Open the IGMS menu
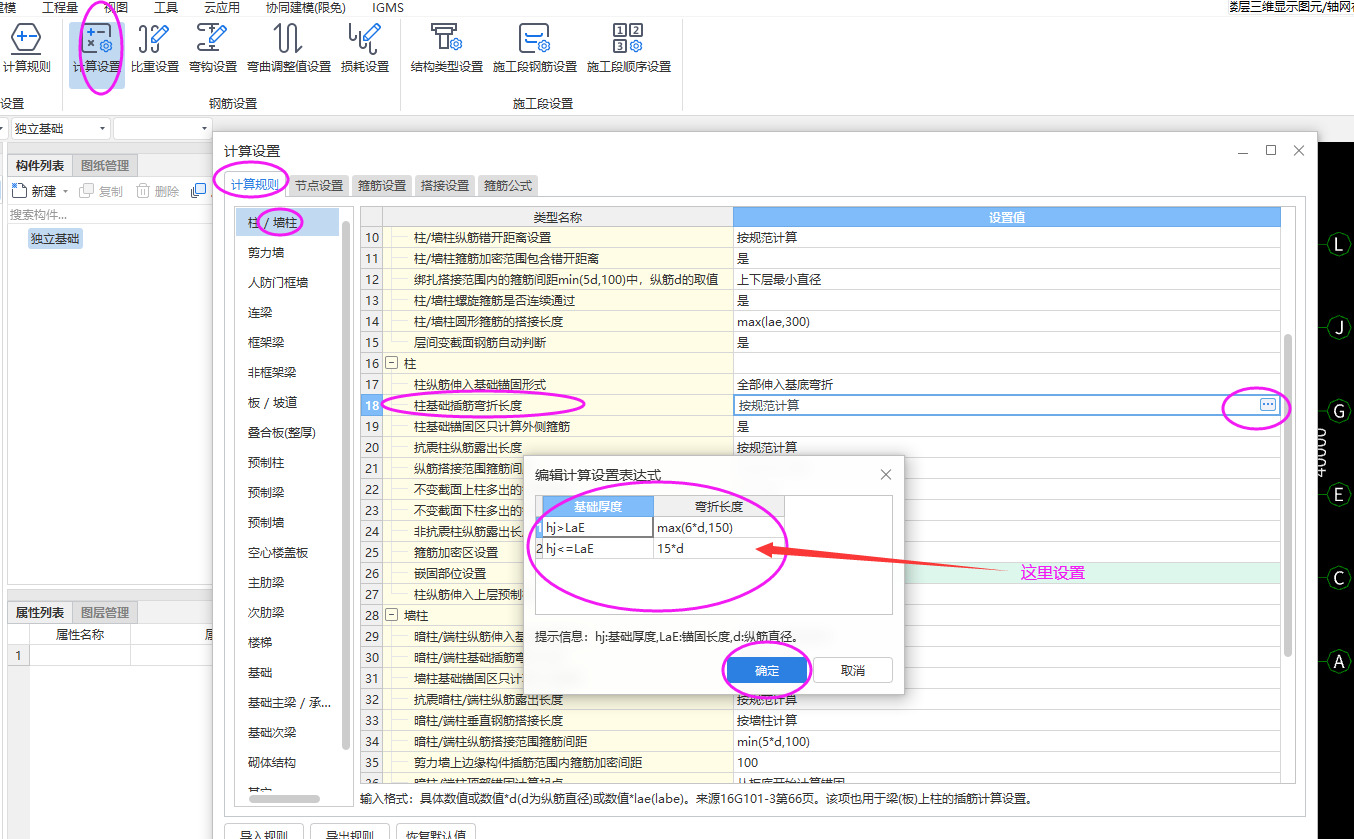Viewport: 1354px width, 839px height. pos(388,7)
